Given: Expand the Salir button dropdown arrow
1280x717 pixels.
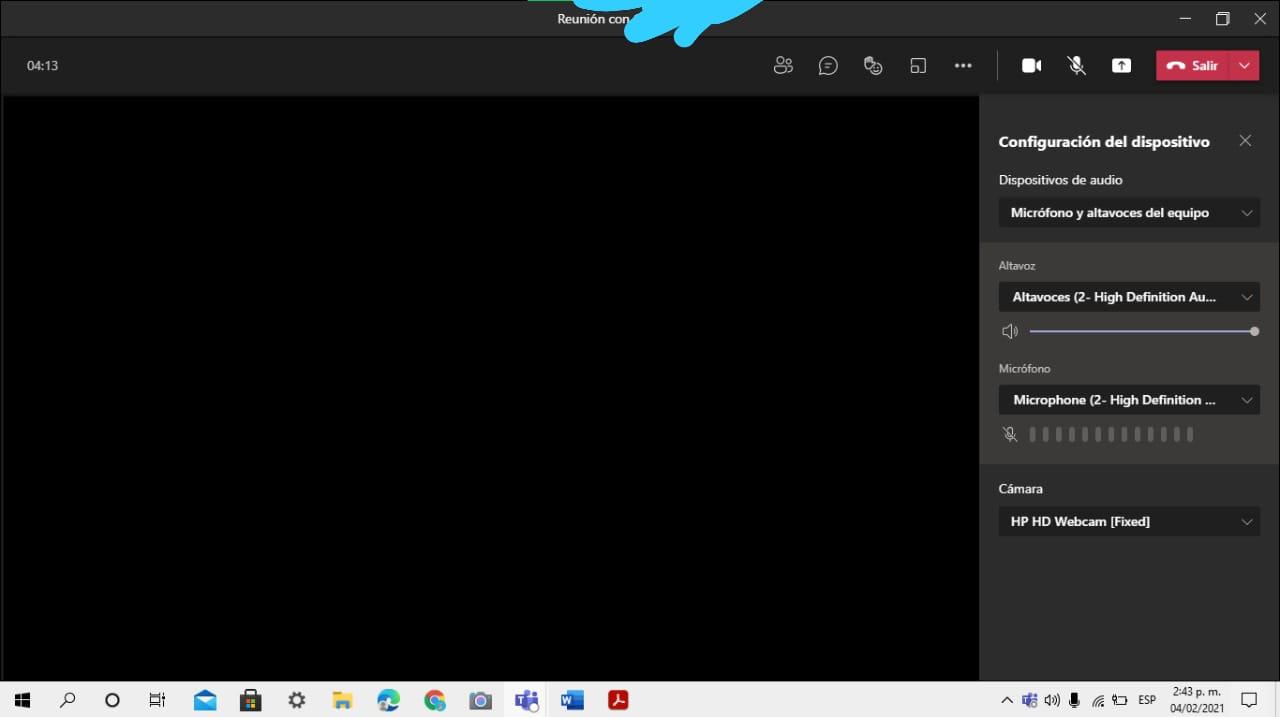Looking at the screenshot, I should (x=1245, y=65).
